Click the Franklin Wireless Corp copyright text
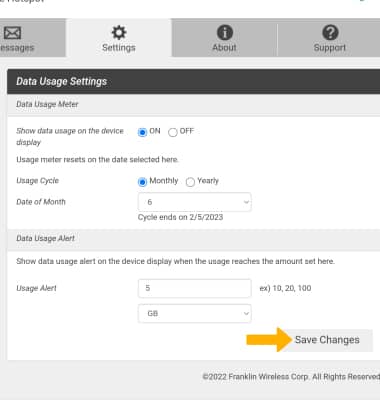 291,377
